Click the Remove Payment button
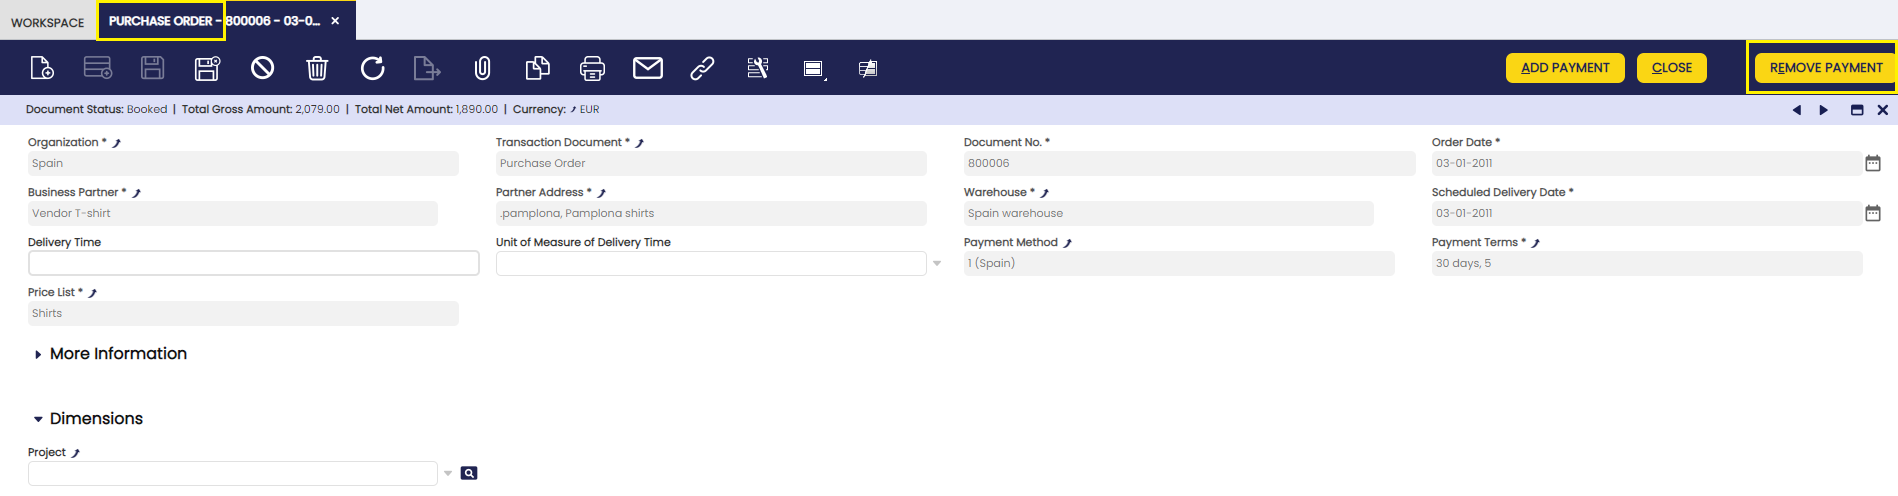The width and height of the screenshot is (1898, 496). point(1825,68)
